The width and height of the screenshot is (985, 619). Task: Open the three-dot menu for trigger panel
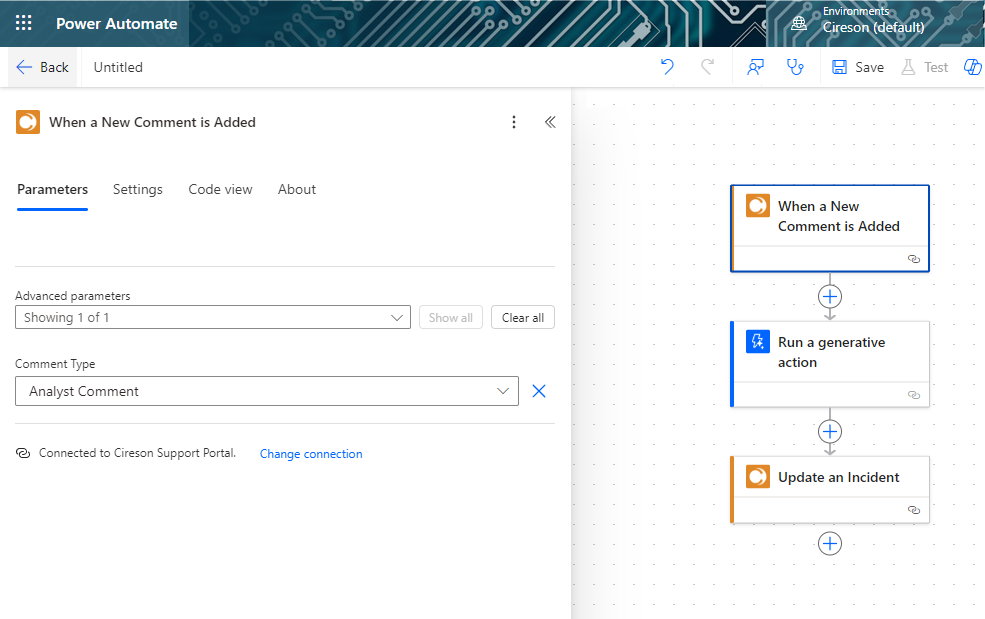(514, 122)
